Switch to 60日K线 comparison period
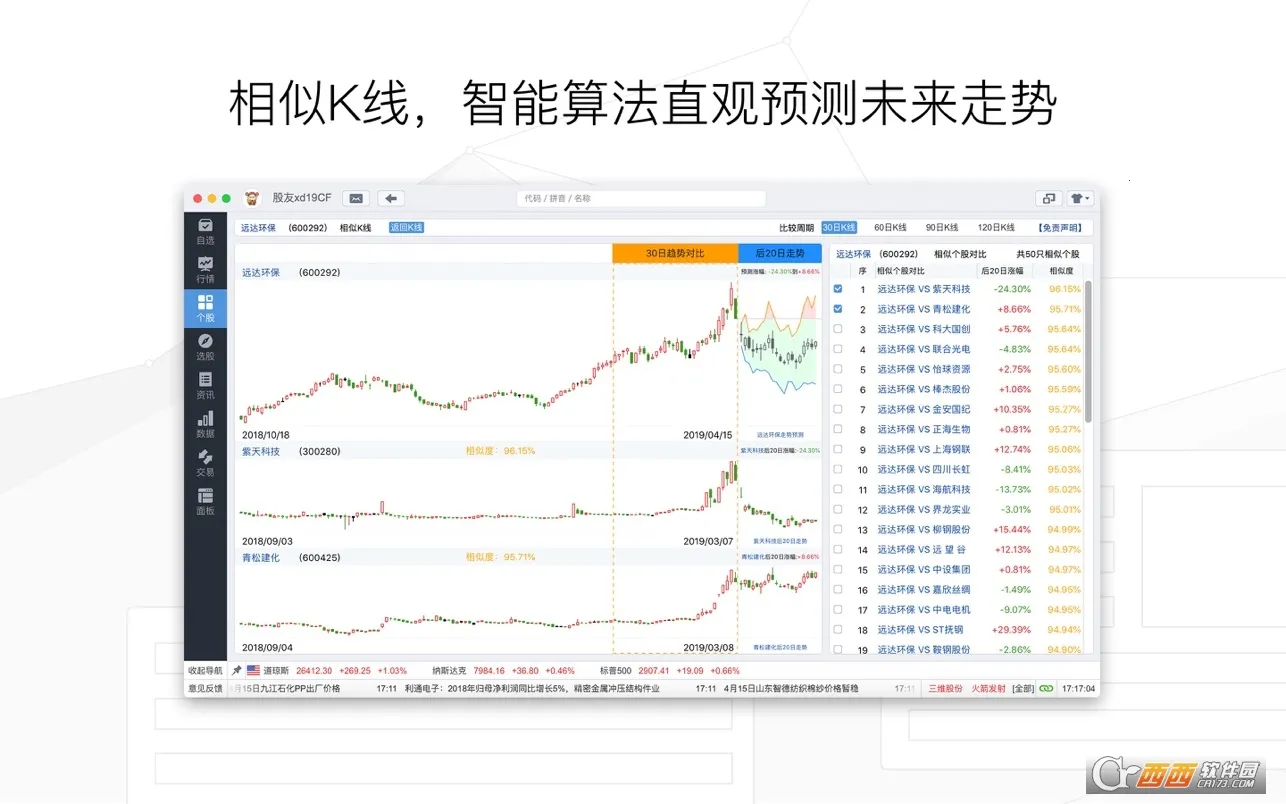Screen dimensions: 1286x804 point(889,228)
